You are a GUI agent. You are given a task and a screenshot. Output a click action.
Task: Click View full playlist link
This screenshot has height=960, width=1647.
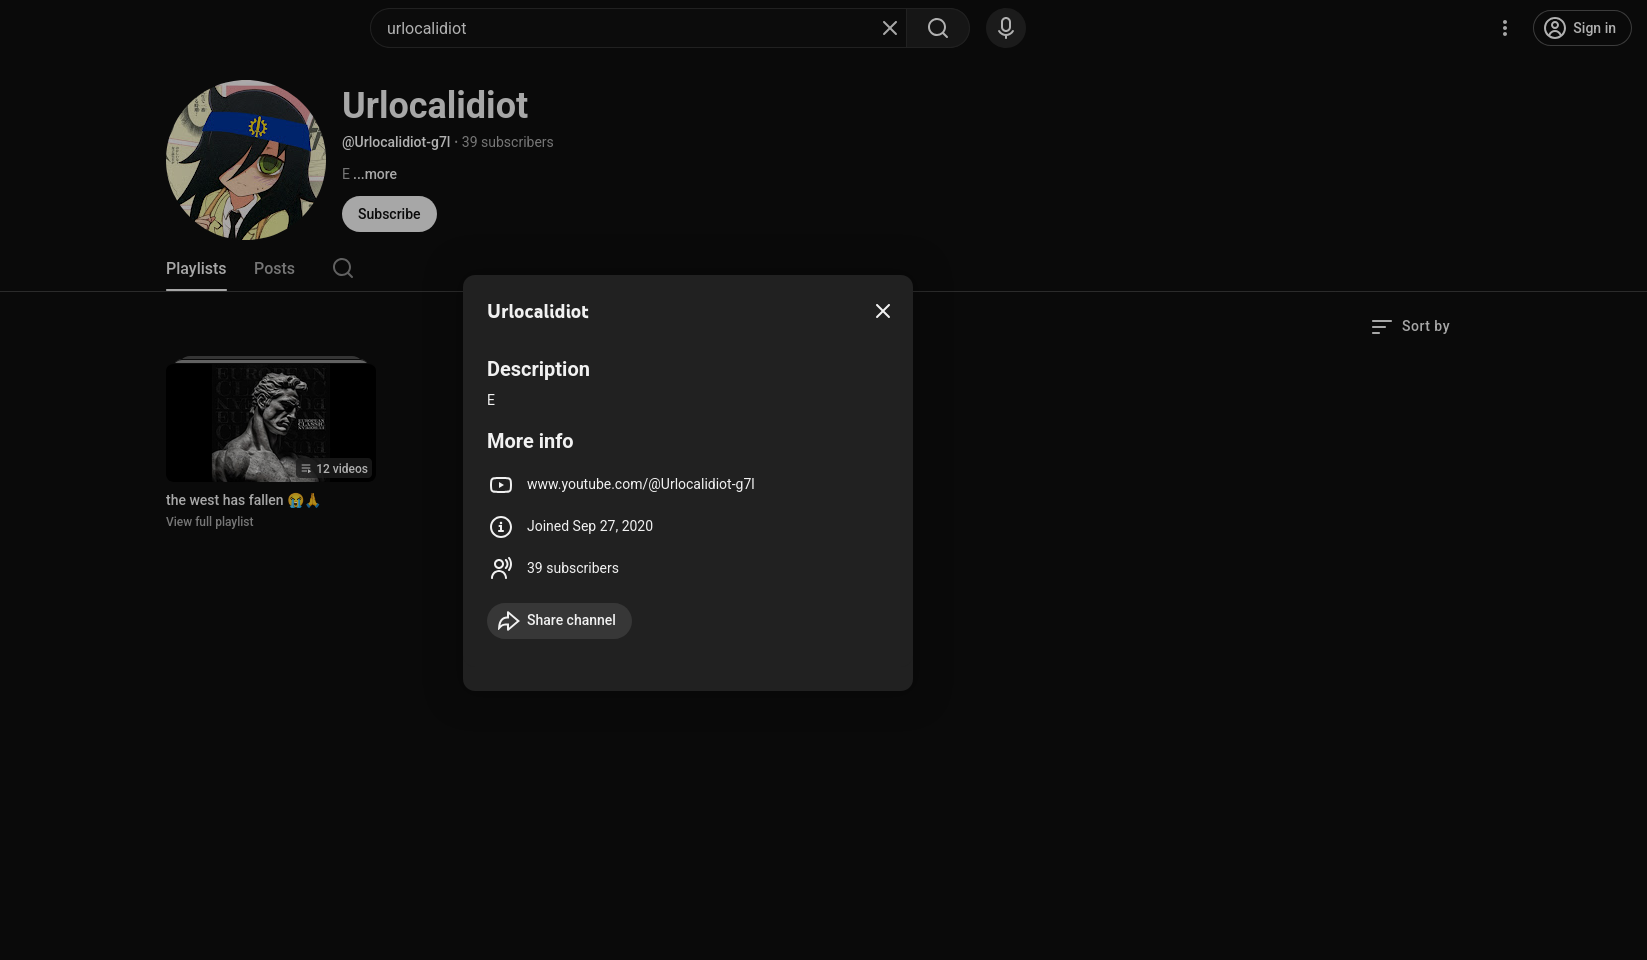click(209, 522)
